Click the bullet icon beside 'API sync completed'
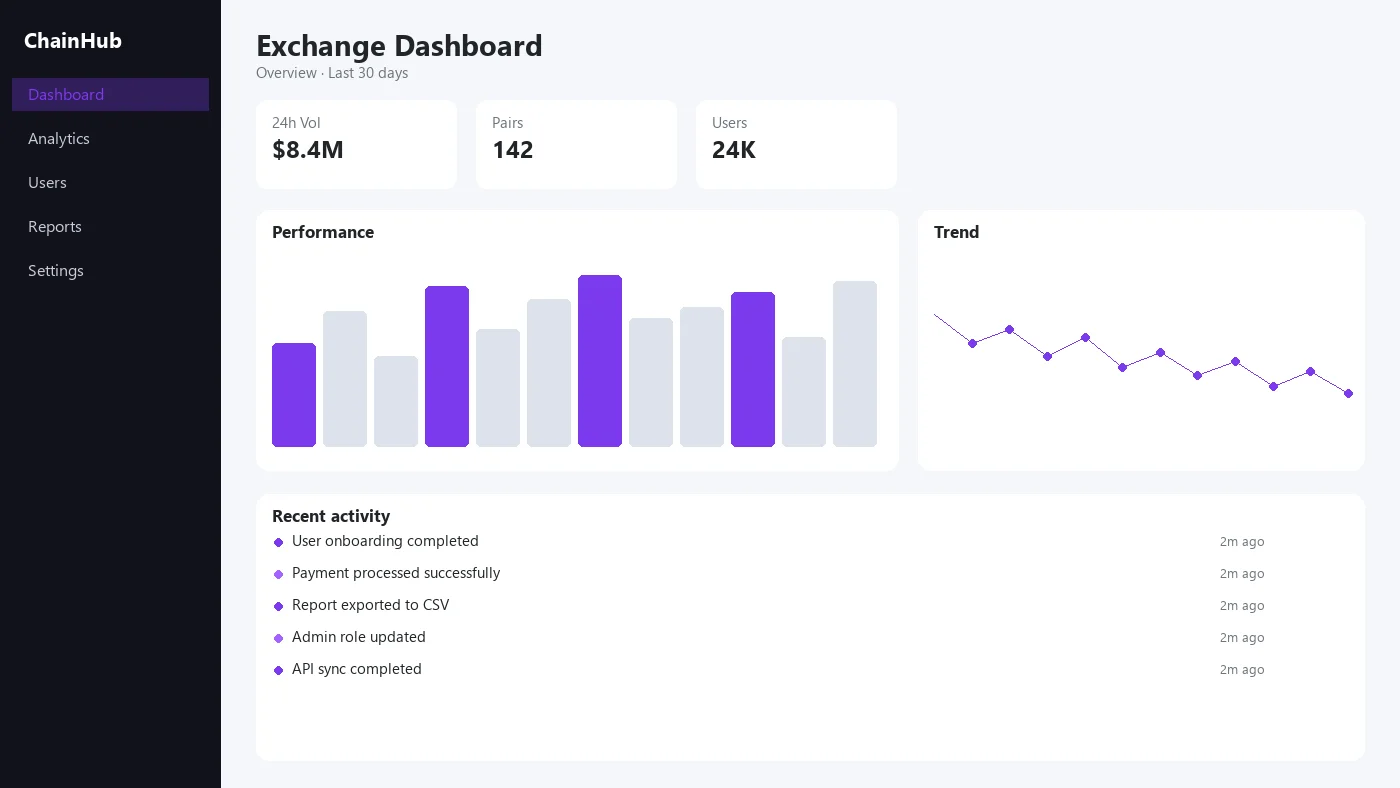Screen dimensions: 1400x788 [x=278, y=670]
